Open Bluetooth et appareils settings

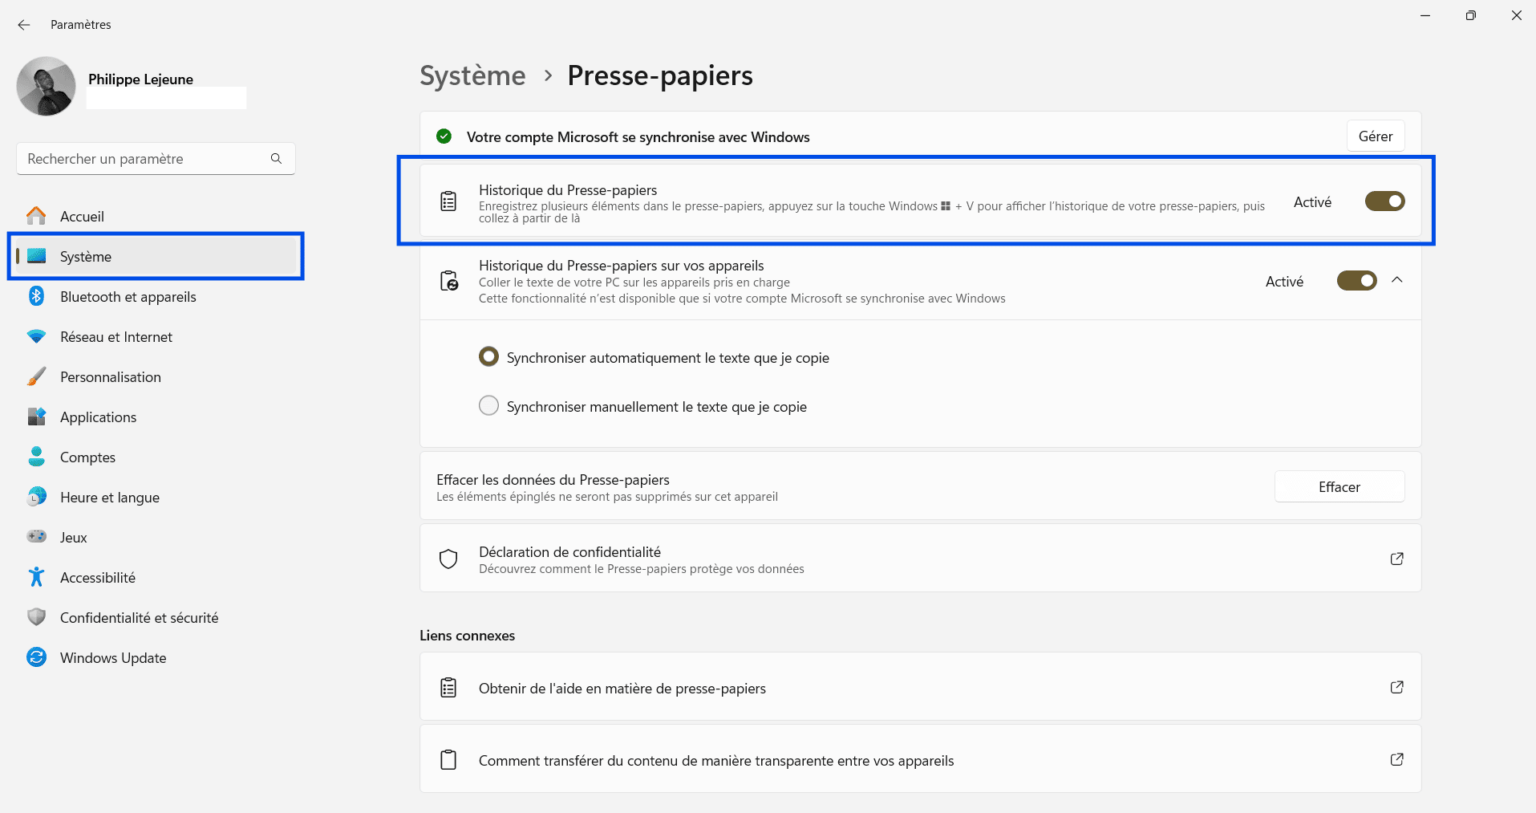pyautogui.click(x=128, y=297)
